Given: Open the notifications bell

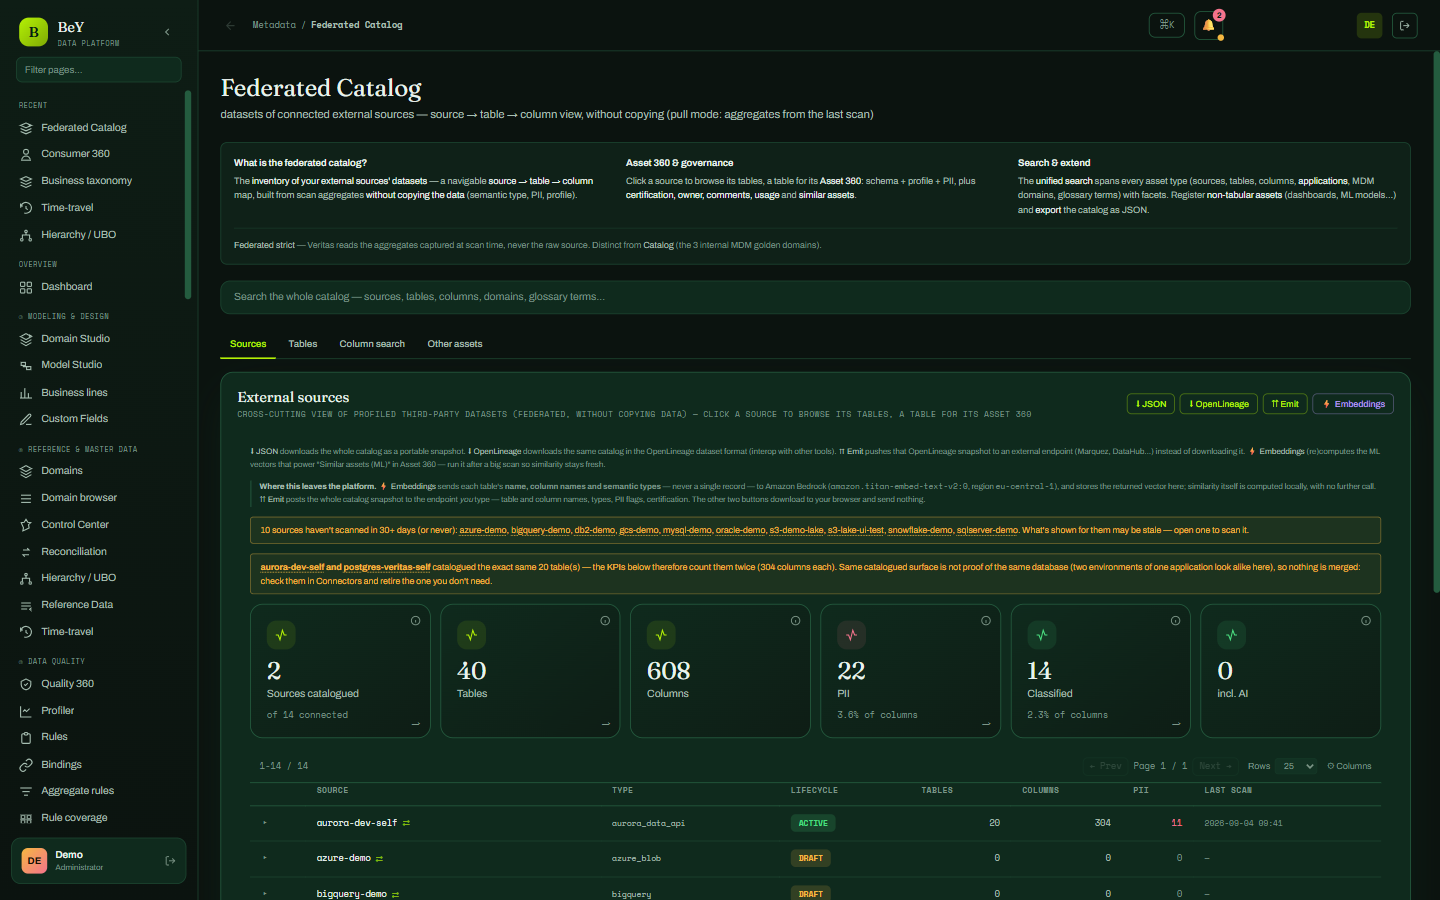Looking at the screenshot, I should [x=1209, y=25].
